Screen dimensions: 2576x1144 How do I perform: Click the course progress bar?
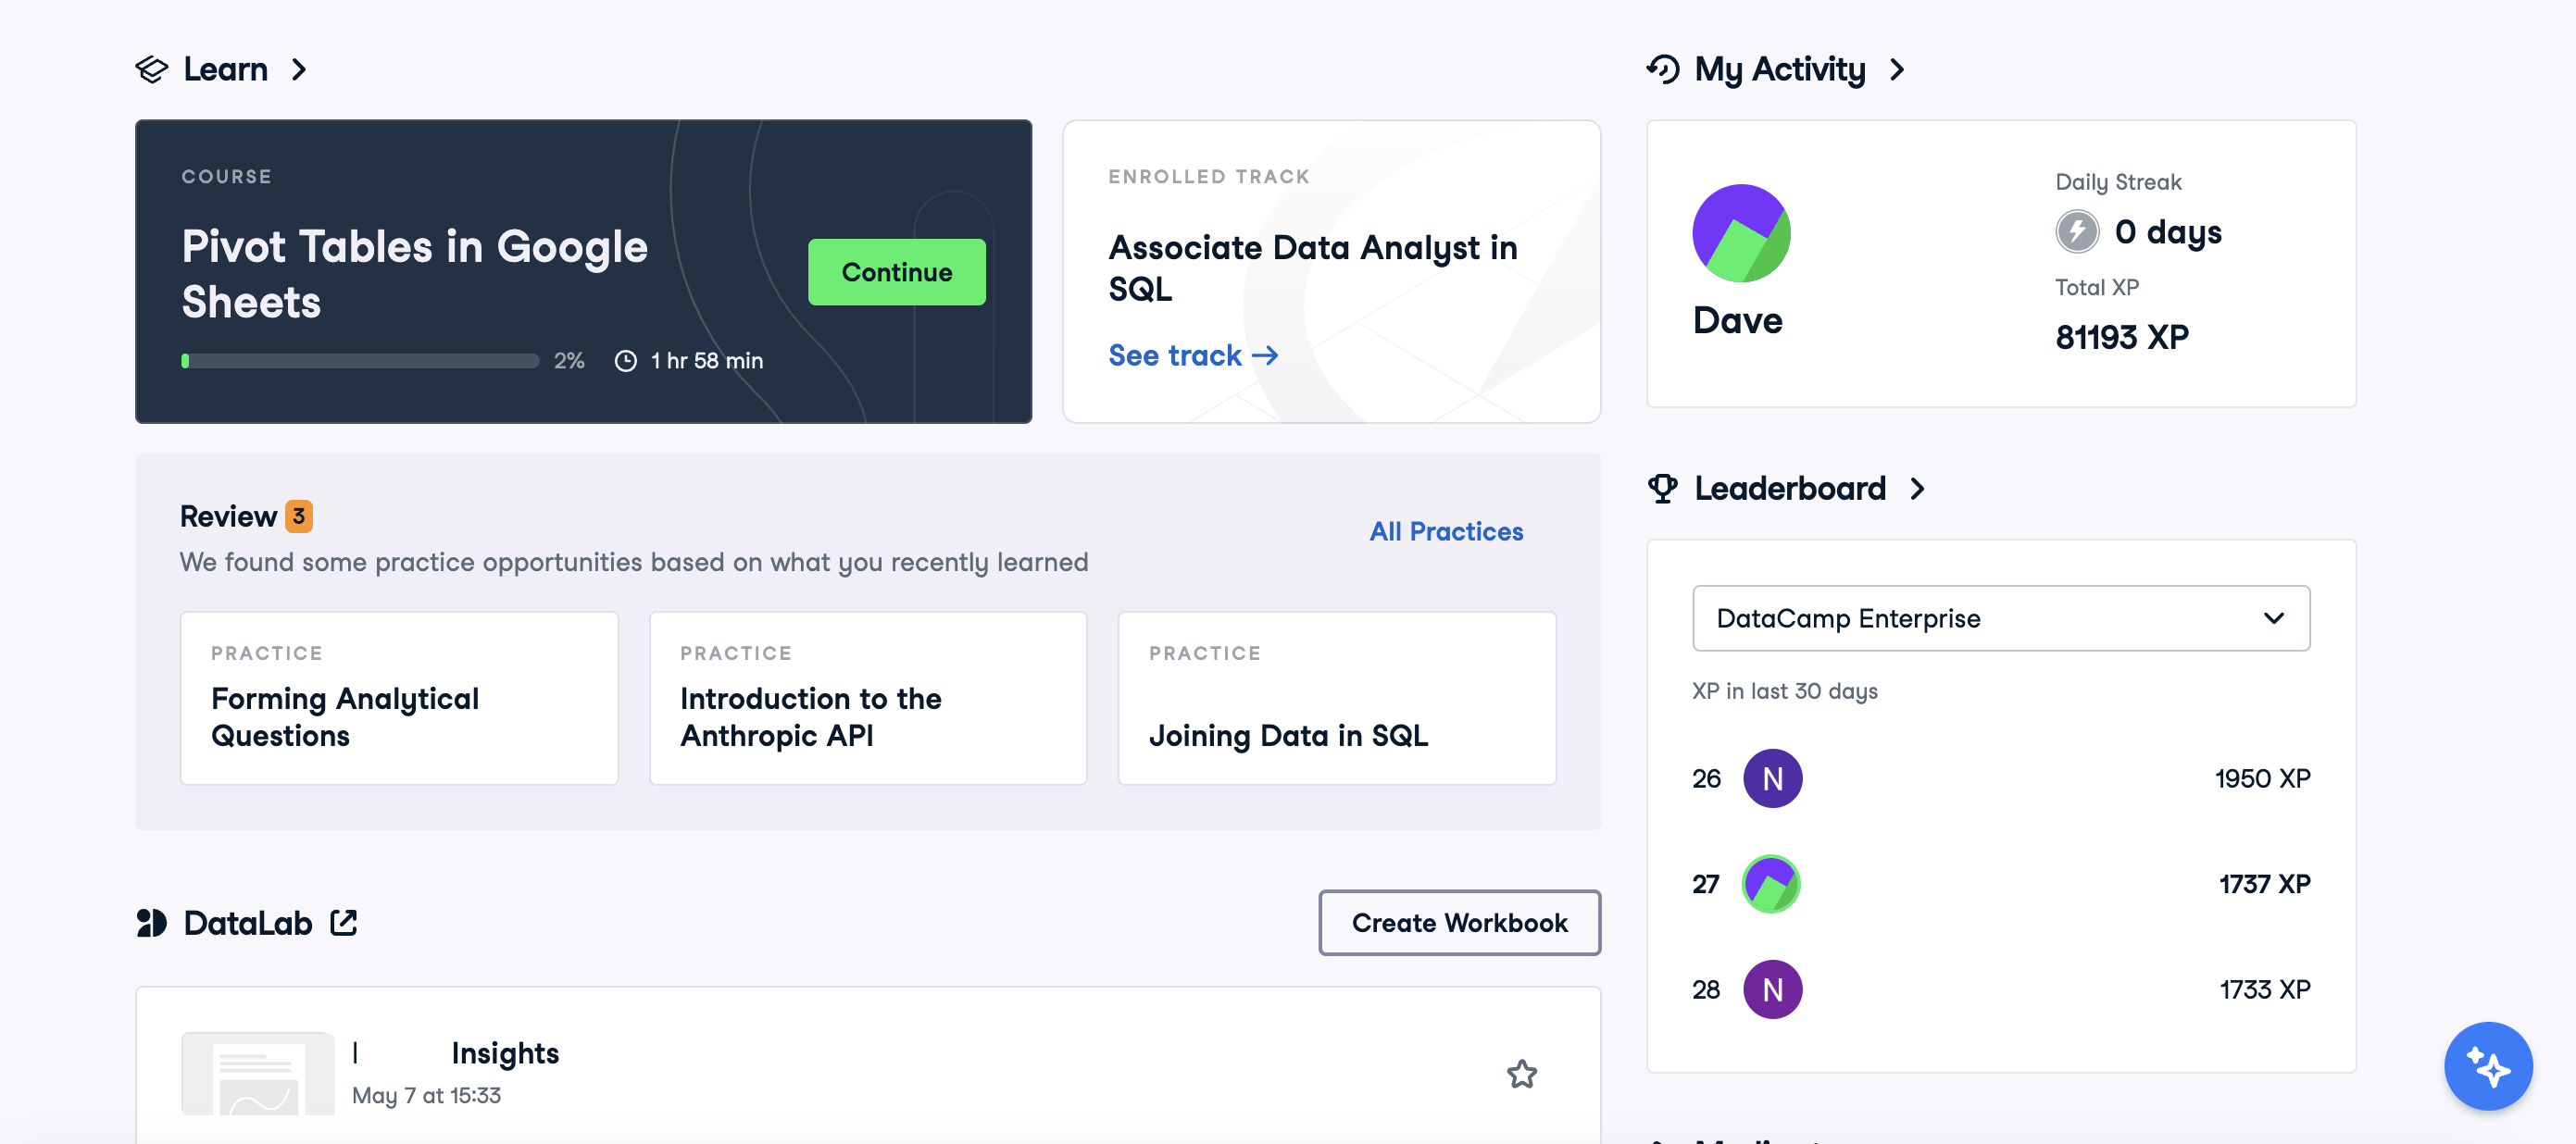(x=360, y=361)
